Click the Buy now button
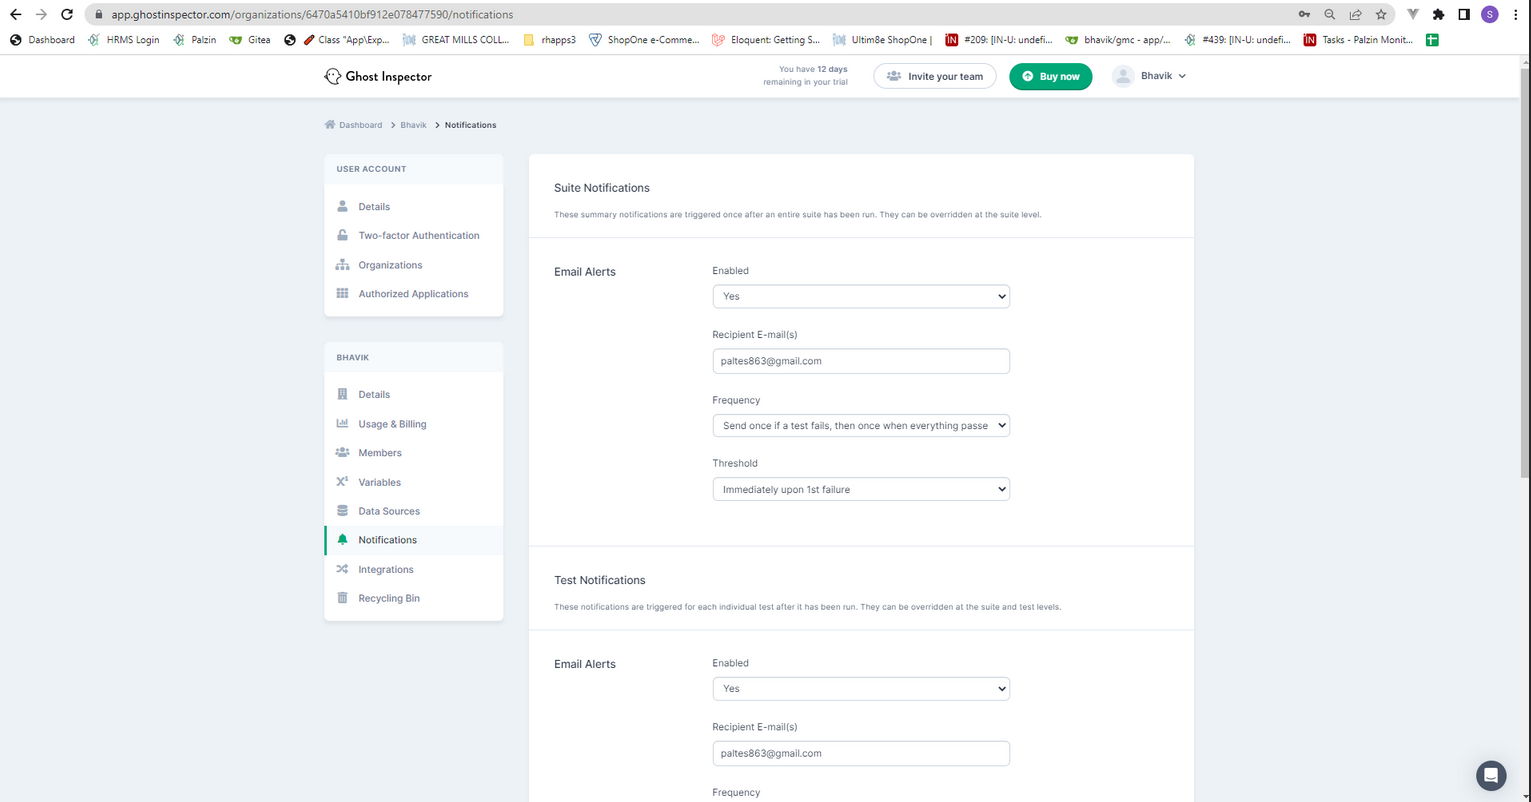The height and width of the screenshot is (802, 1531). pos(1051,76)
